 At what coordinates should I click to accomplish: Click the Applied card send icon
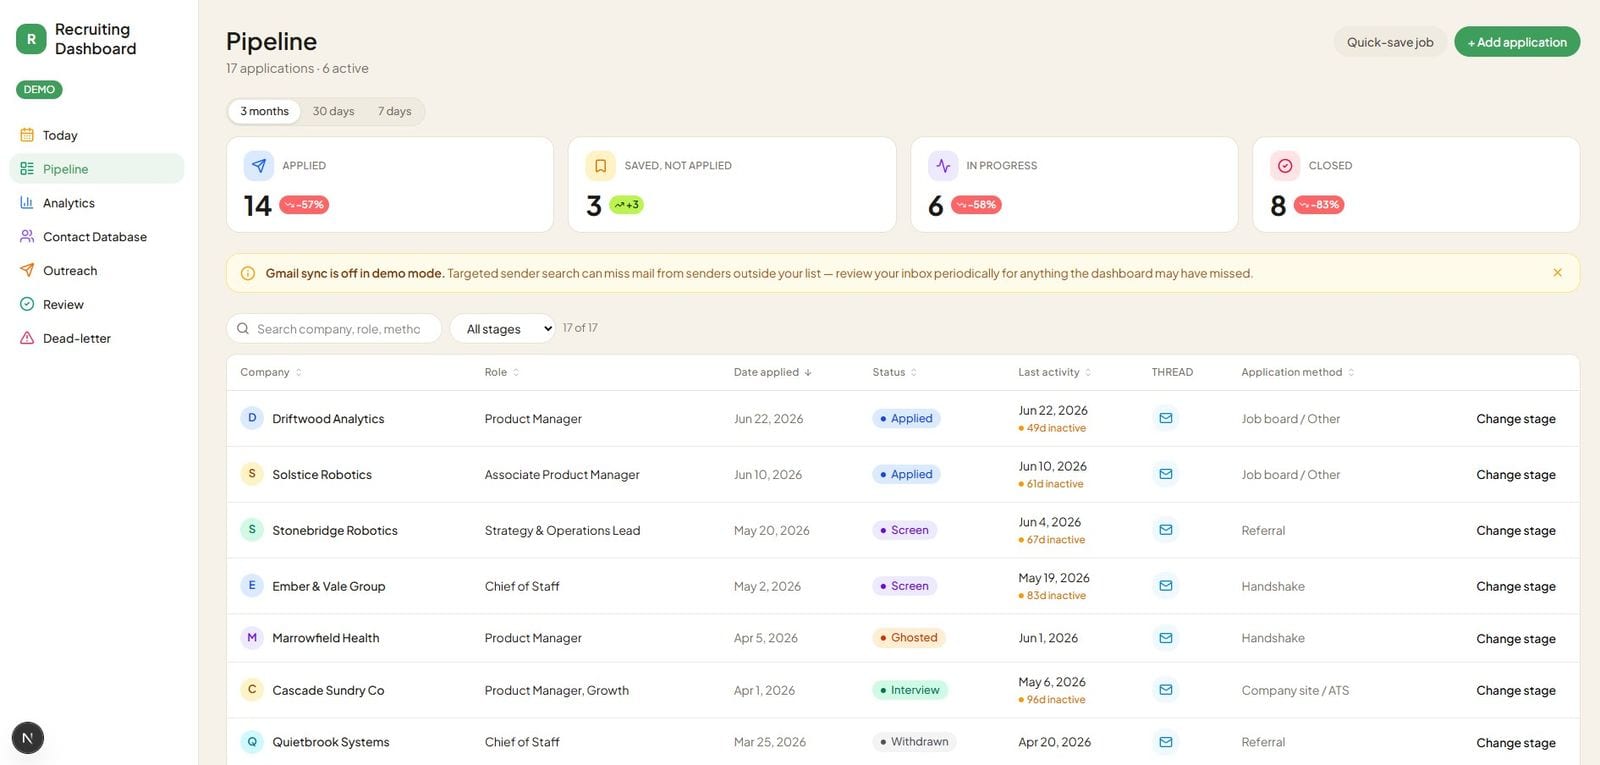[259, 166]
